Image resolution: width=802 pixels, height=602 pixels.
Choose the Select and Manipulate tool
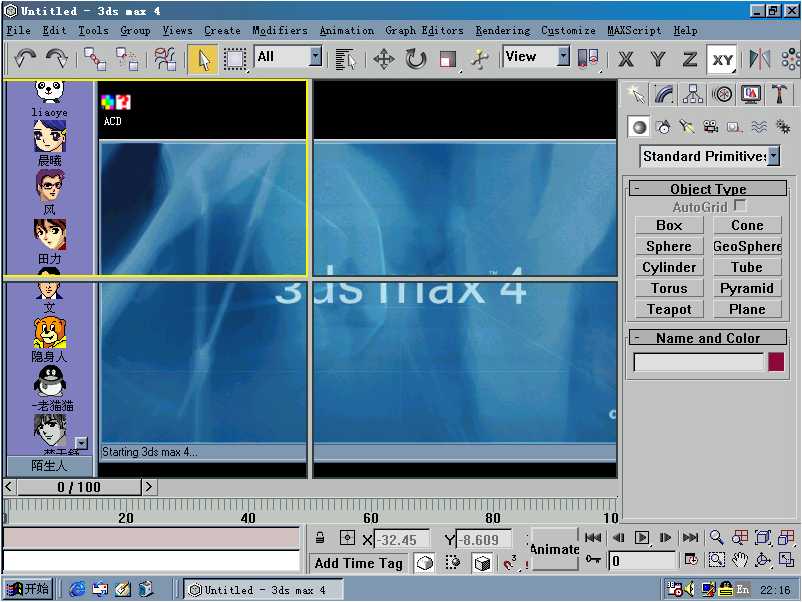pyautogui.click(x=480, y=59)
